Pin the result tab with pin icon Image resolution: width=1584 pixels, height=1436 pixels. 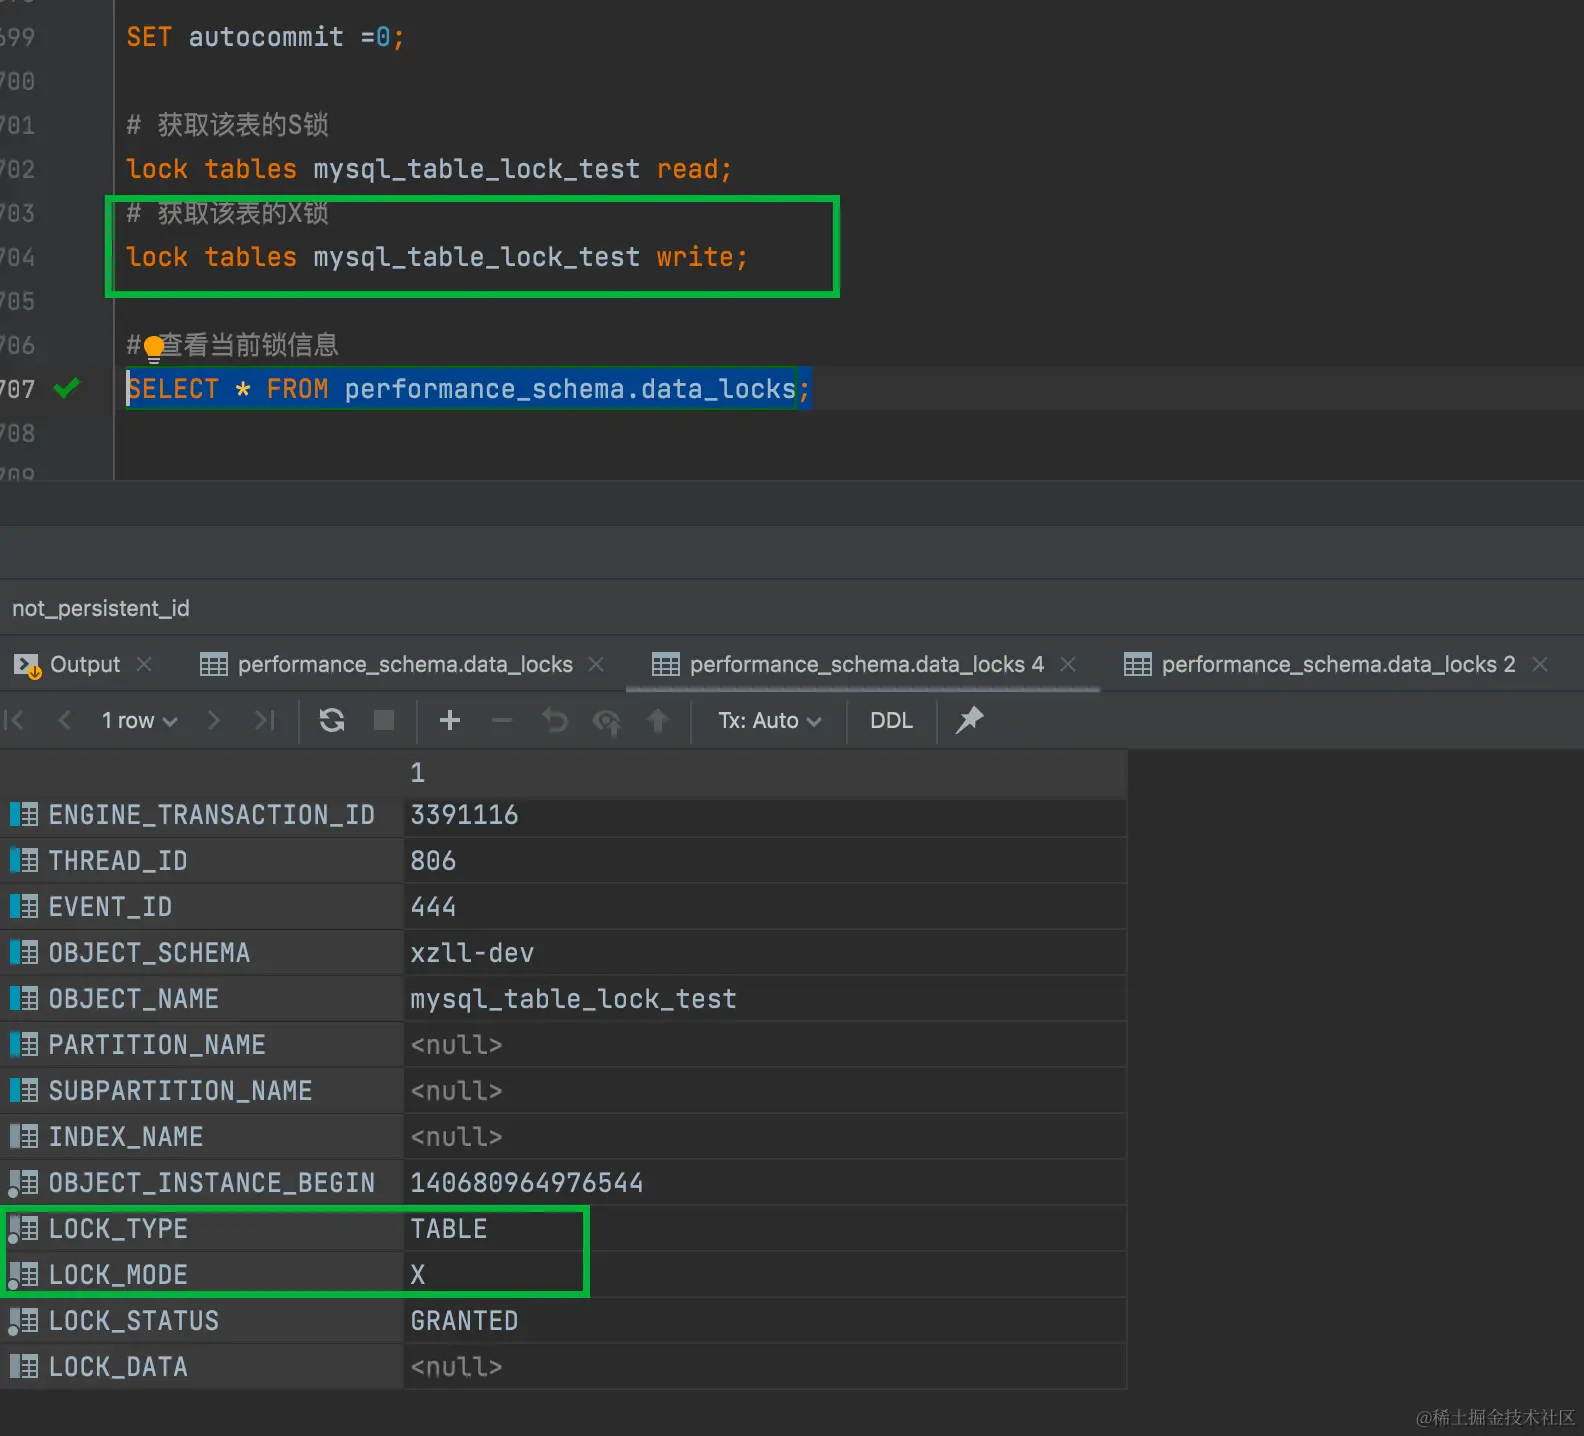point(969,719)
